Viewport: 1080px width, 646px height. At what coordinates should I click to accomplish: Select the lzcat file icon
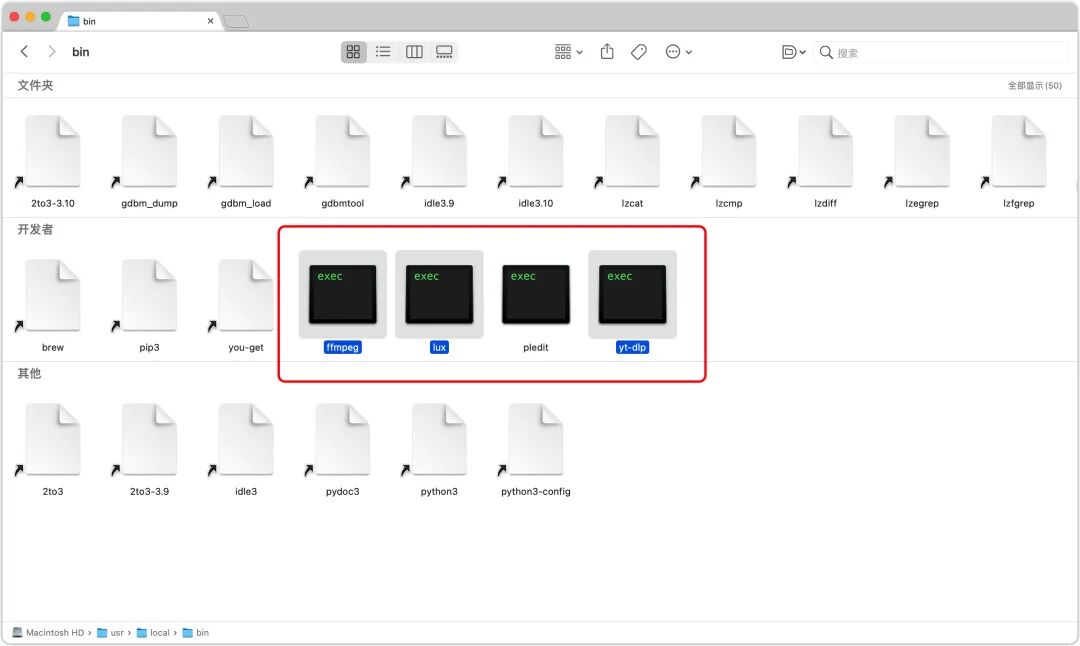tap(632, 152)
